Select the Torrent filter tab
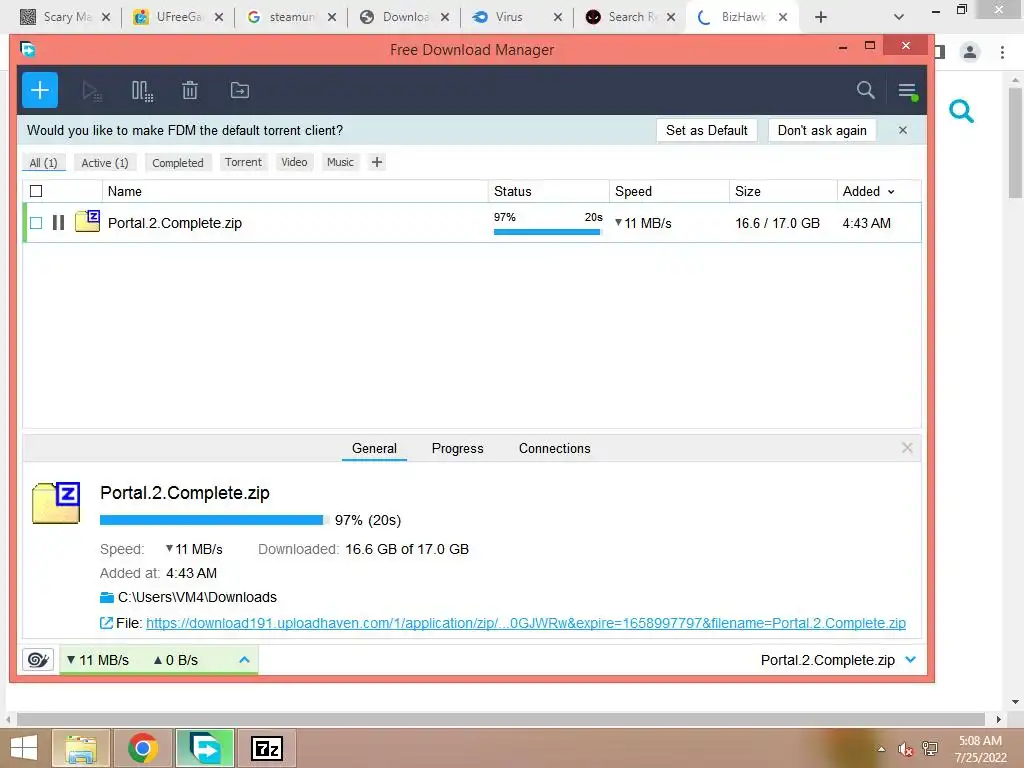This screenshot has height=768, width=1024. click(244, 162)
